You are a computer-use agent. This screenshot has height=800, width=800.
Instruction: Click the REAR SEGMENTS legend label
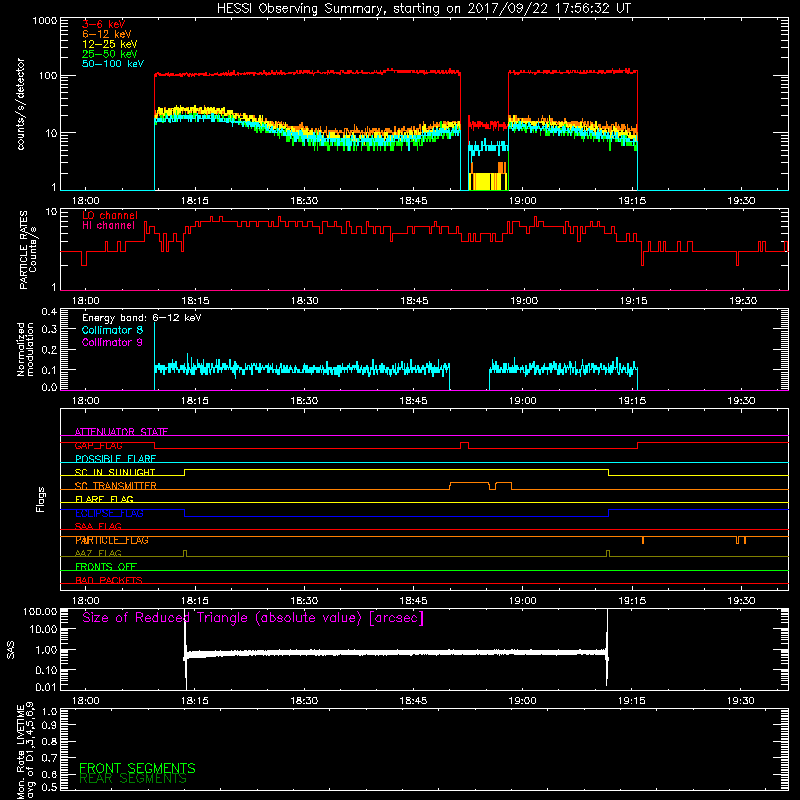click(133, 779)
